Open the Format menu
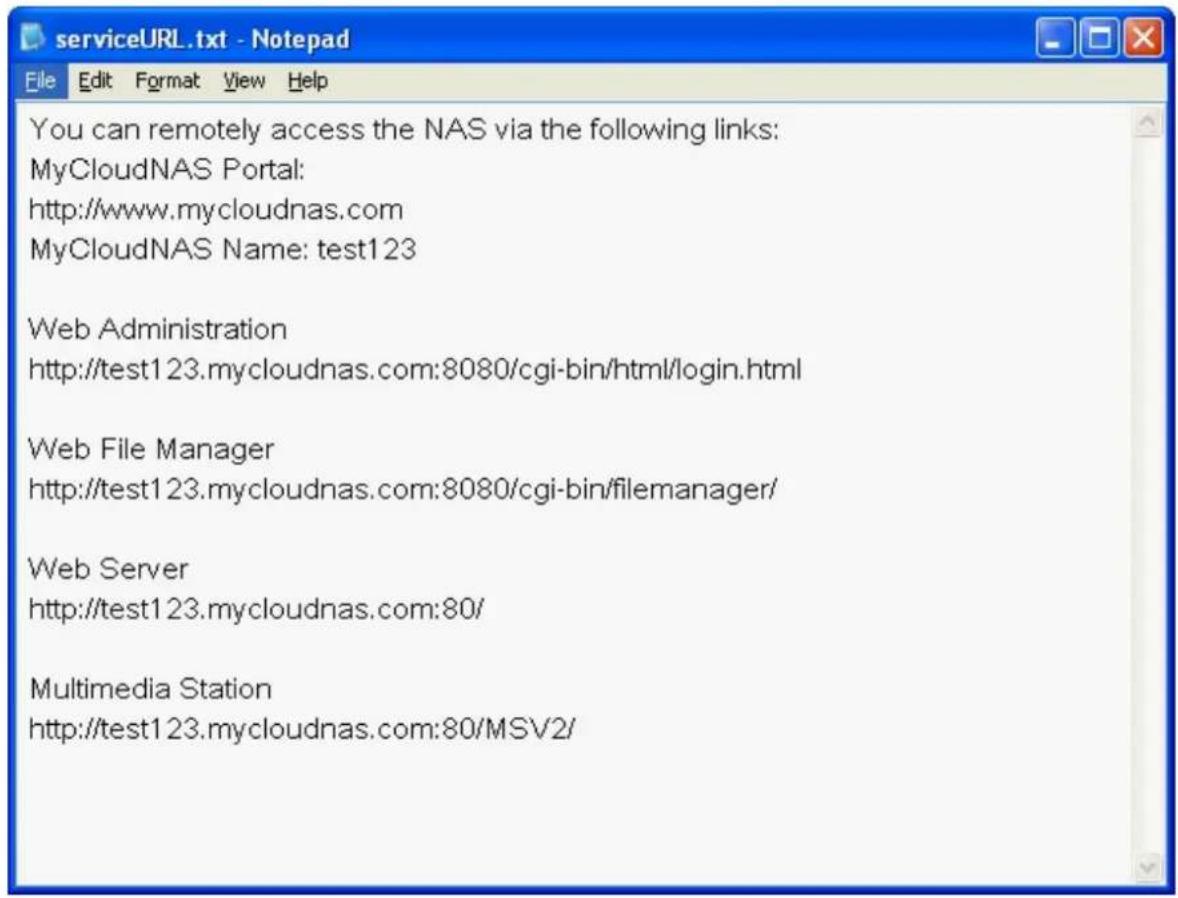 [168, 80]
